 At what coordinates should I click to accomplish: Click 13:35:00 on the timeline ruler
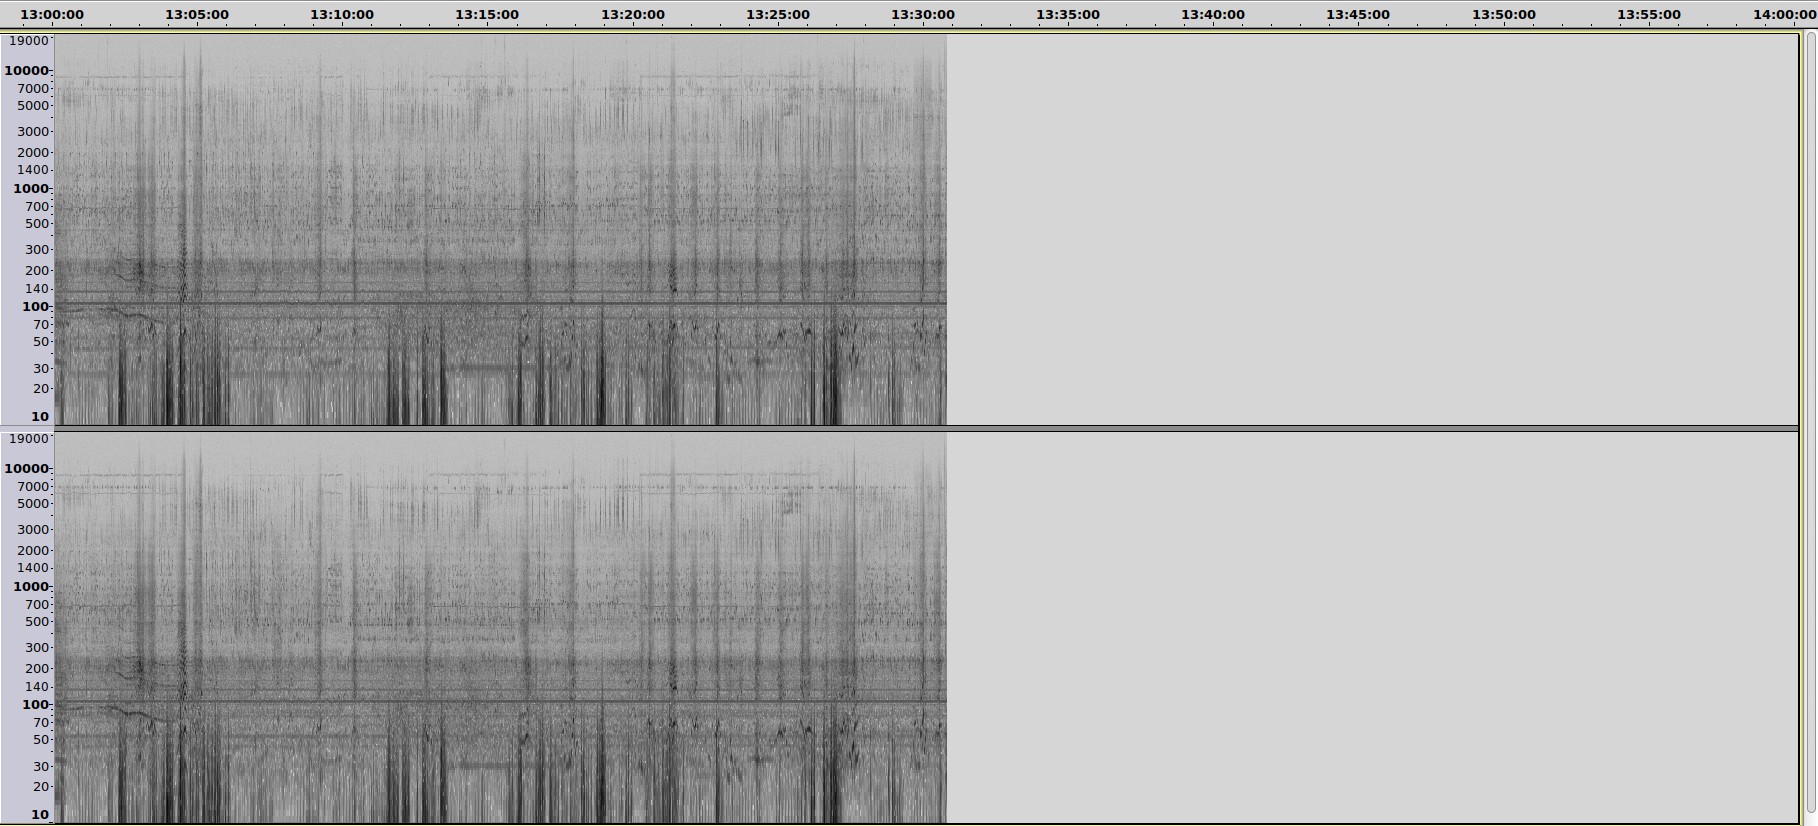(x=1068, y=15)
